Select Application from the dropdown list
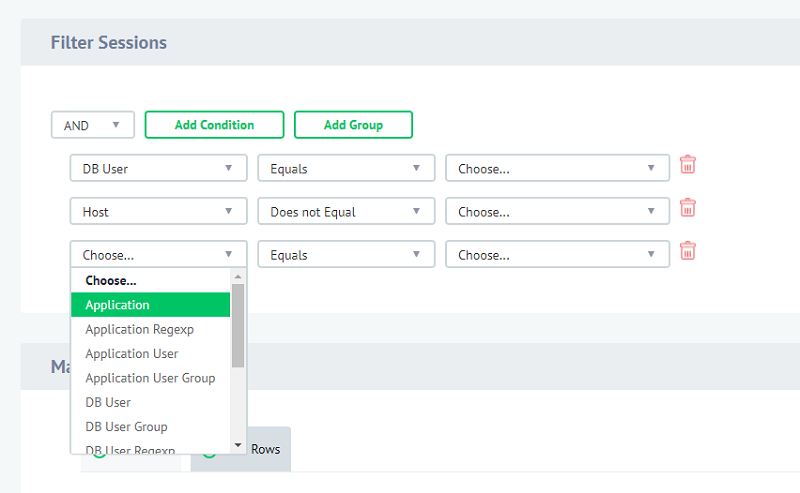800x493 pixels. (150, 305)
